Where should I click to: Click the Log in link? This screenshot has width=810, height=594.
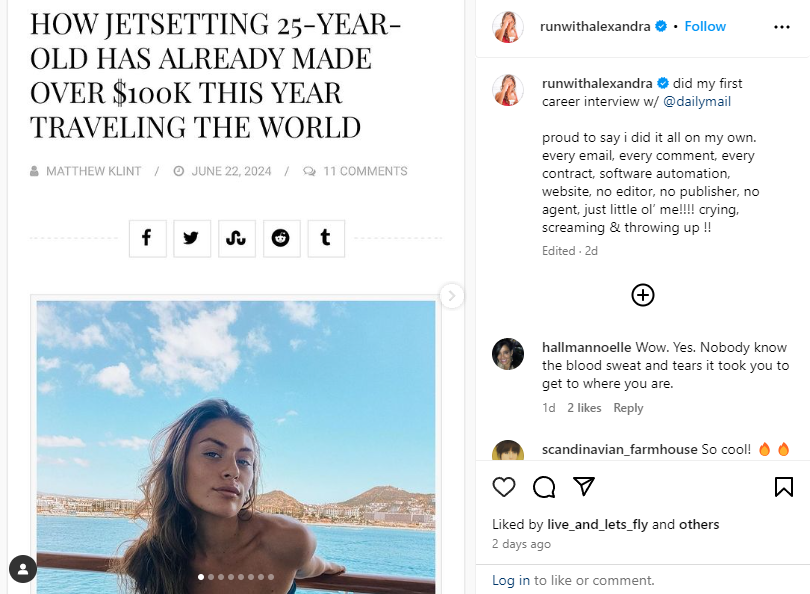[510, 580]
